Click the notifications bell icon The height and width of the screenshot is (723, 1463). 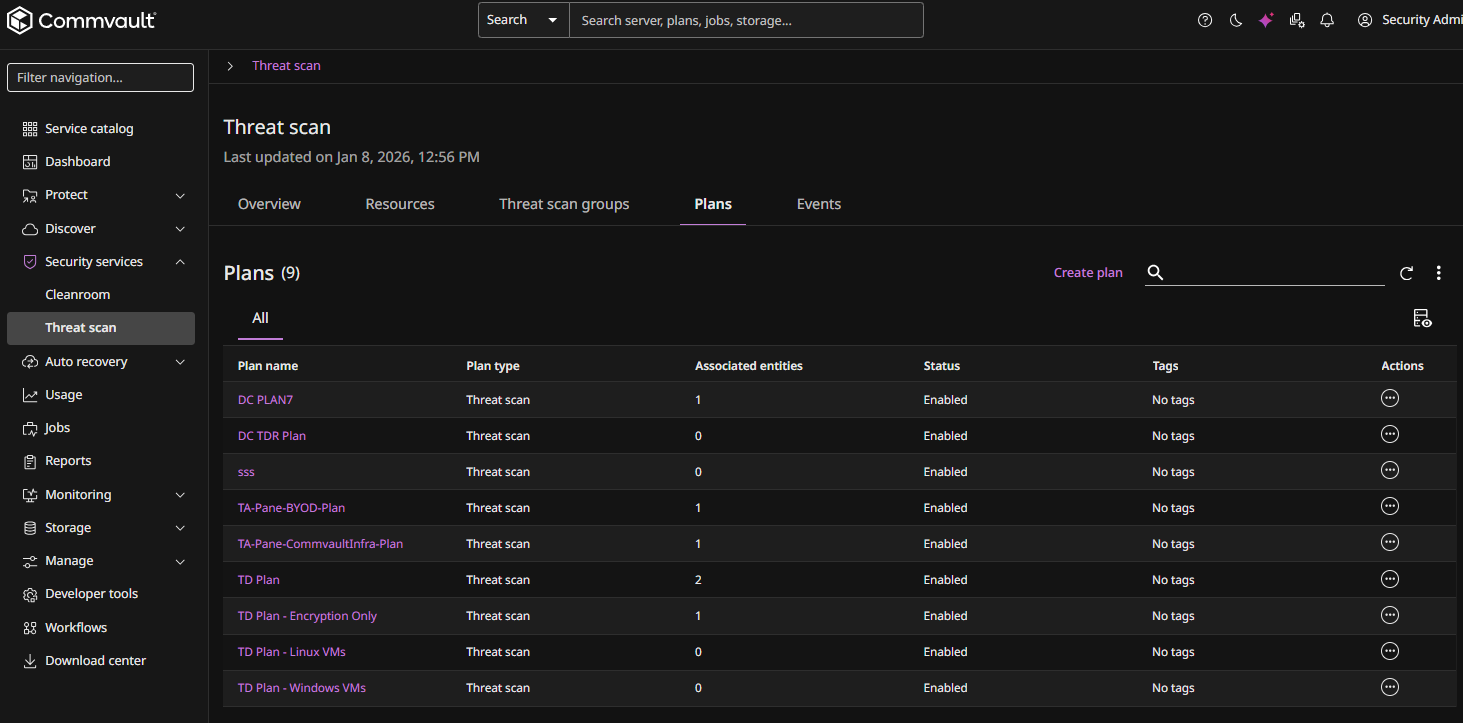(1327, 20)
